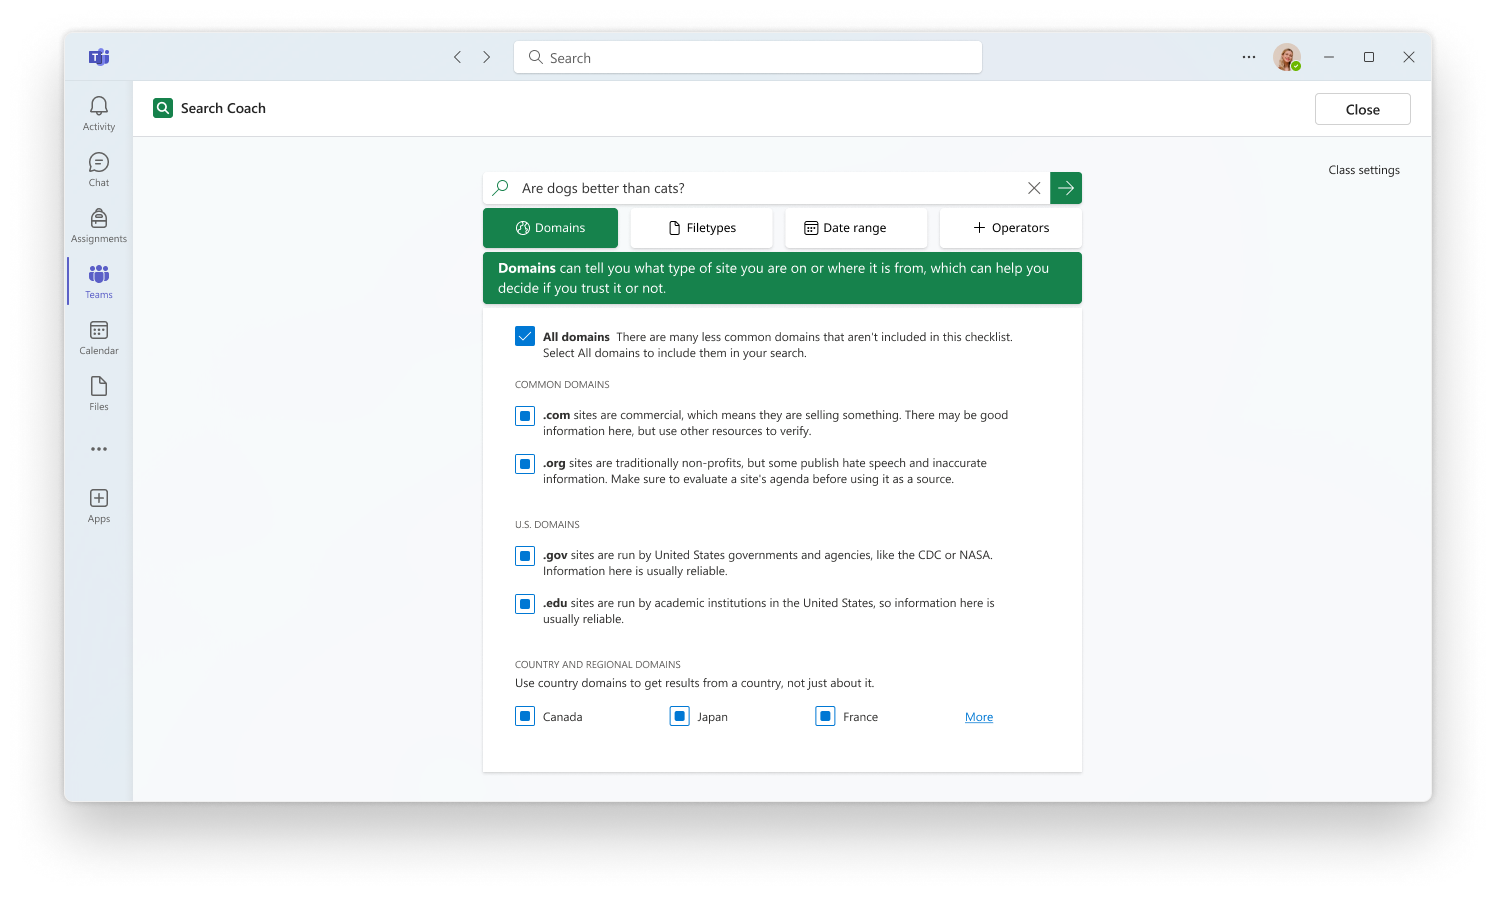Close the Search Coach app
1496x898 pixels.
coord(1362,108)
